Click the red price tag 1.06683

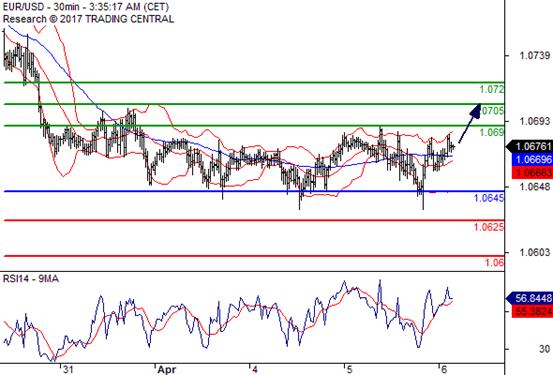[x=532, y=173]
